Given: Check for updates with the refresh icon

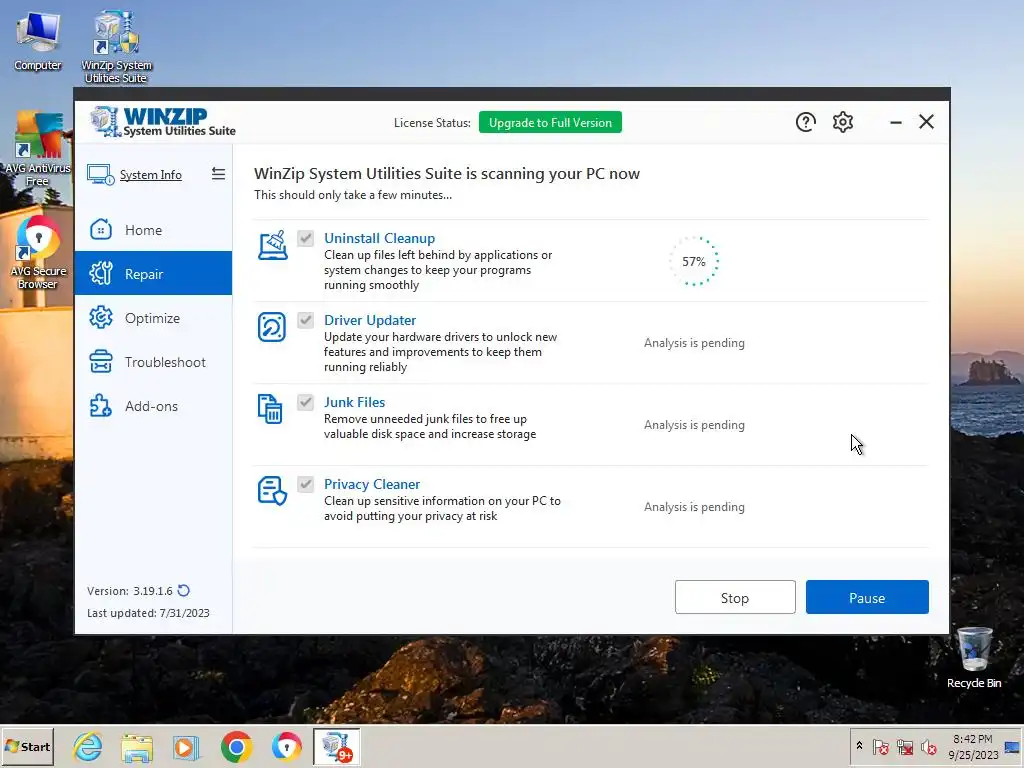Looking at the screenshot, I should click(184, 590).
